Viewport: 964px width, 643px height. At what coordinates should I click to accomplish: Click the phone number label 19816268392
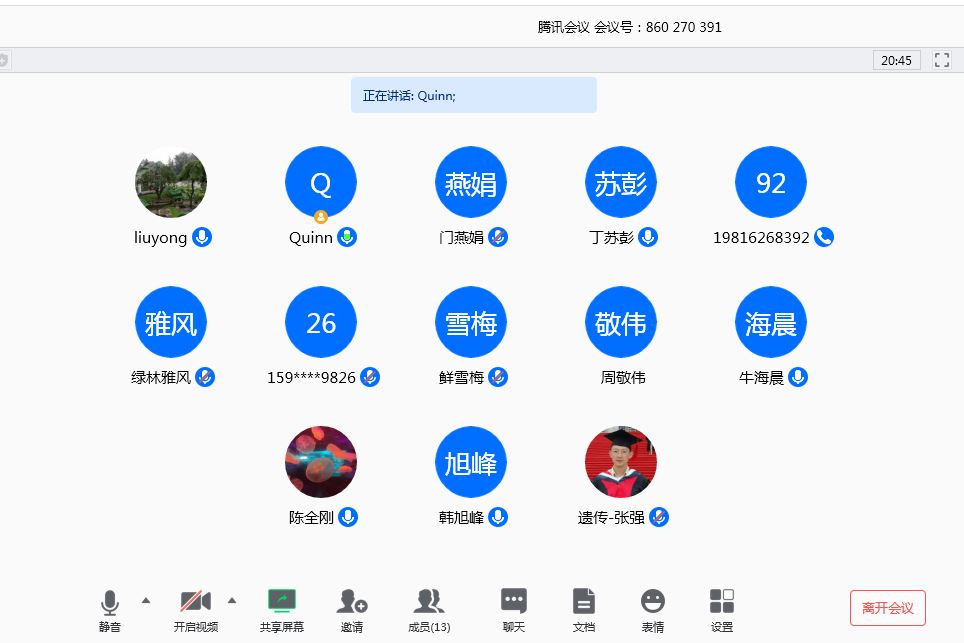pos(761,237)
